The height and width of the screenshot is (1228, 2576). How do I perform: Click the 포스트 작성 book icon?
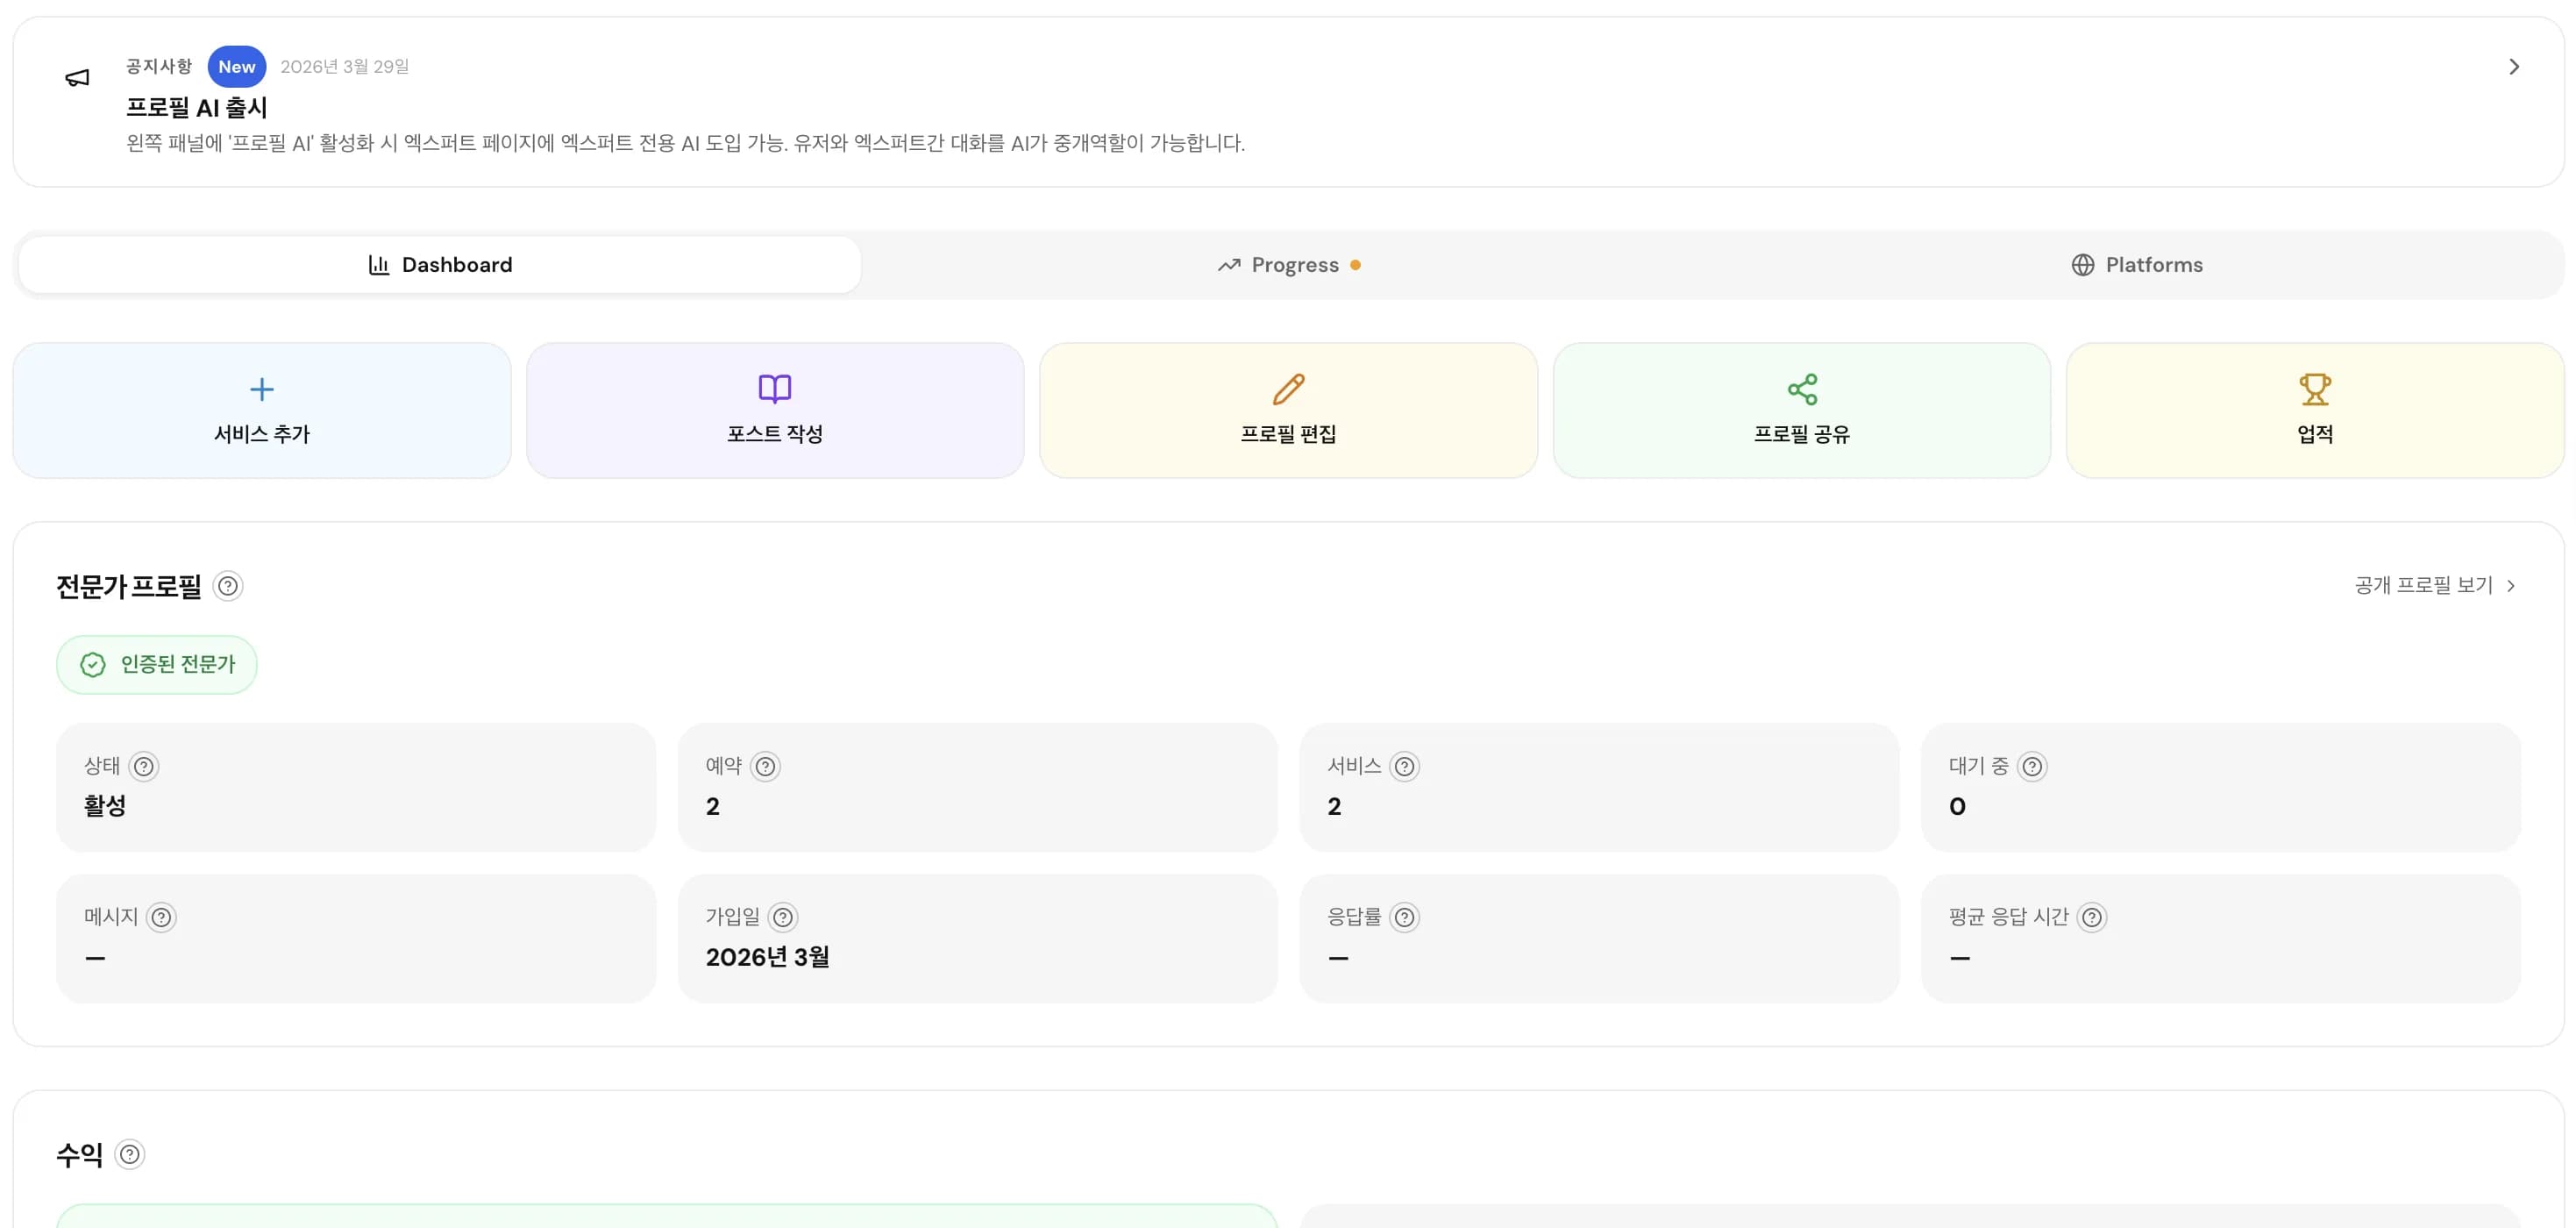coord(775,389)
